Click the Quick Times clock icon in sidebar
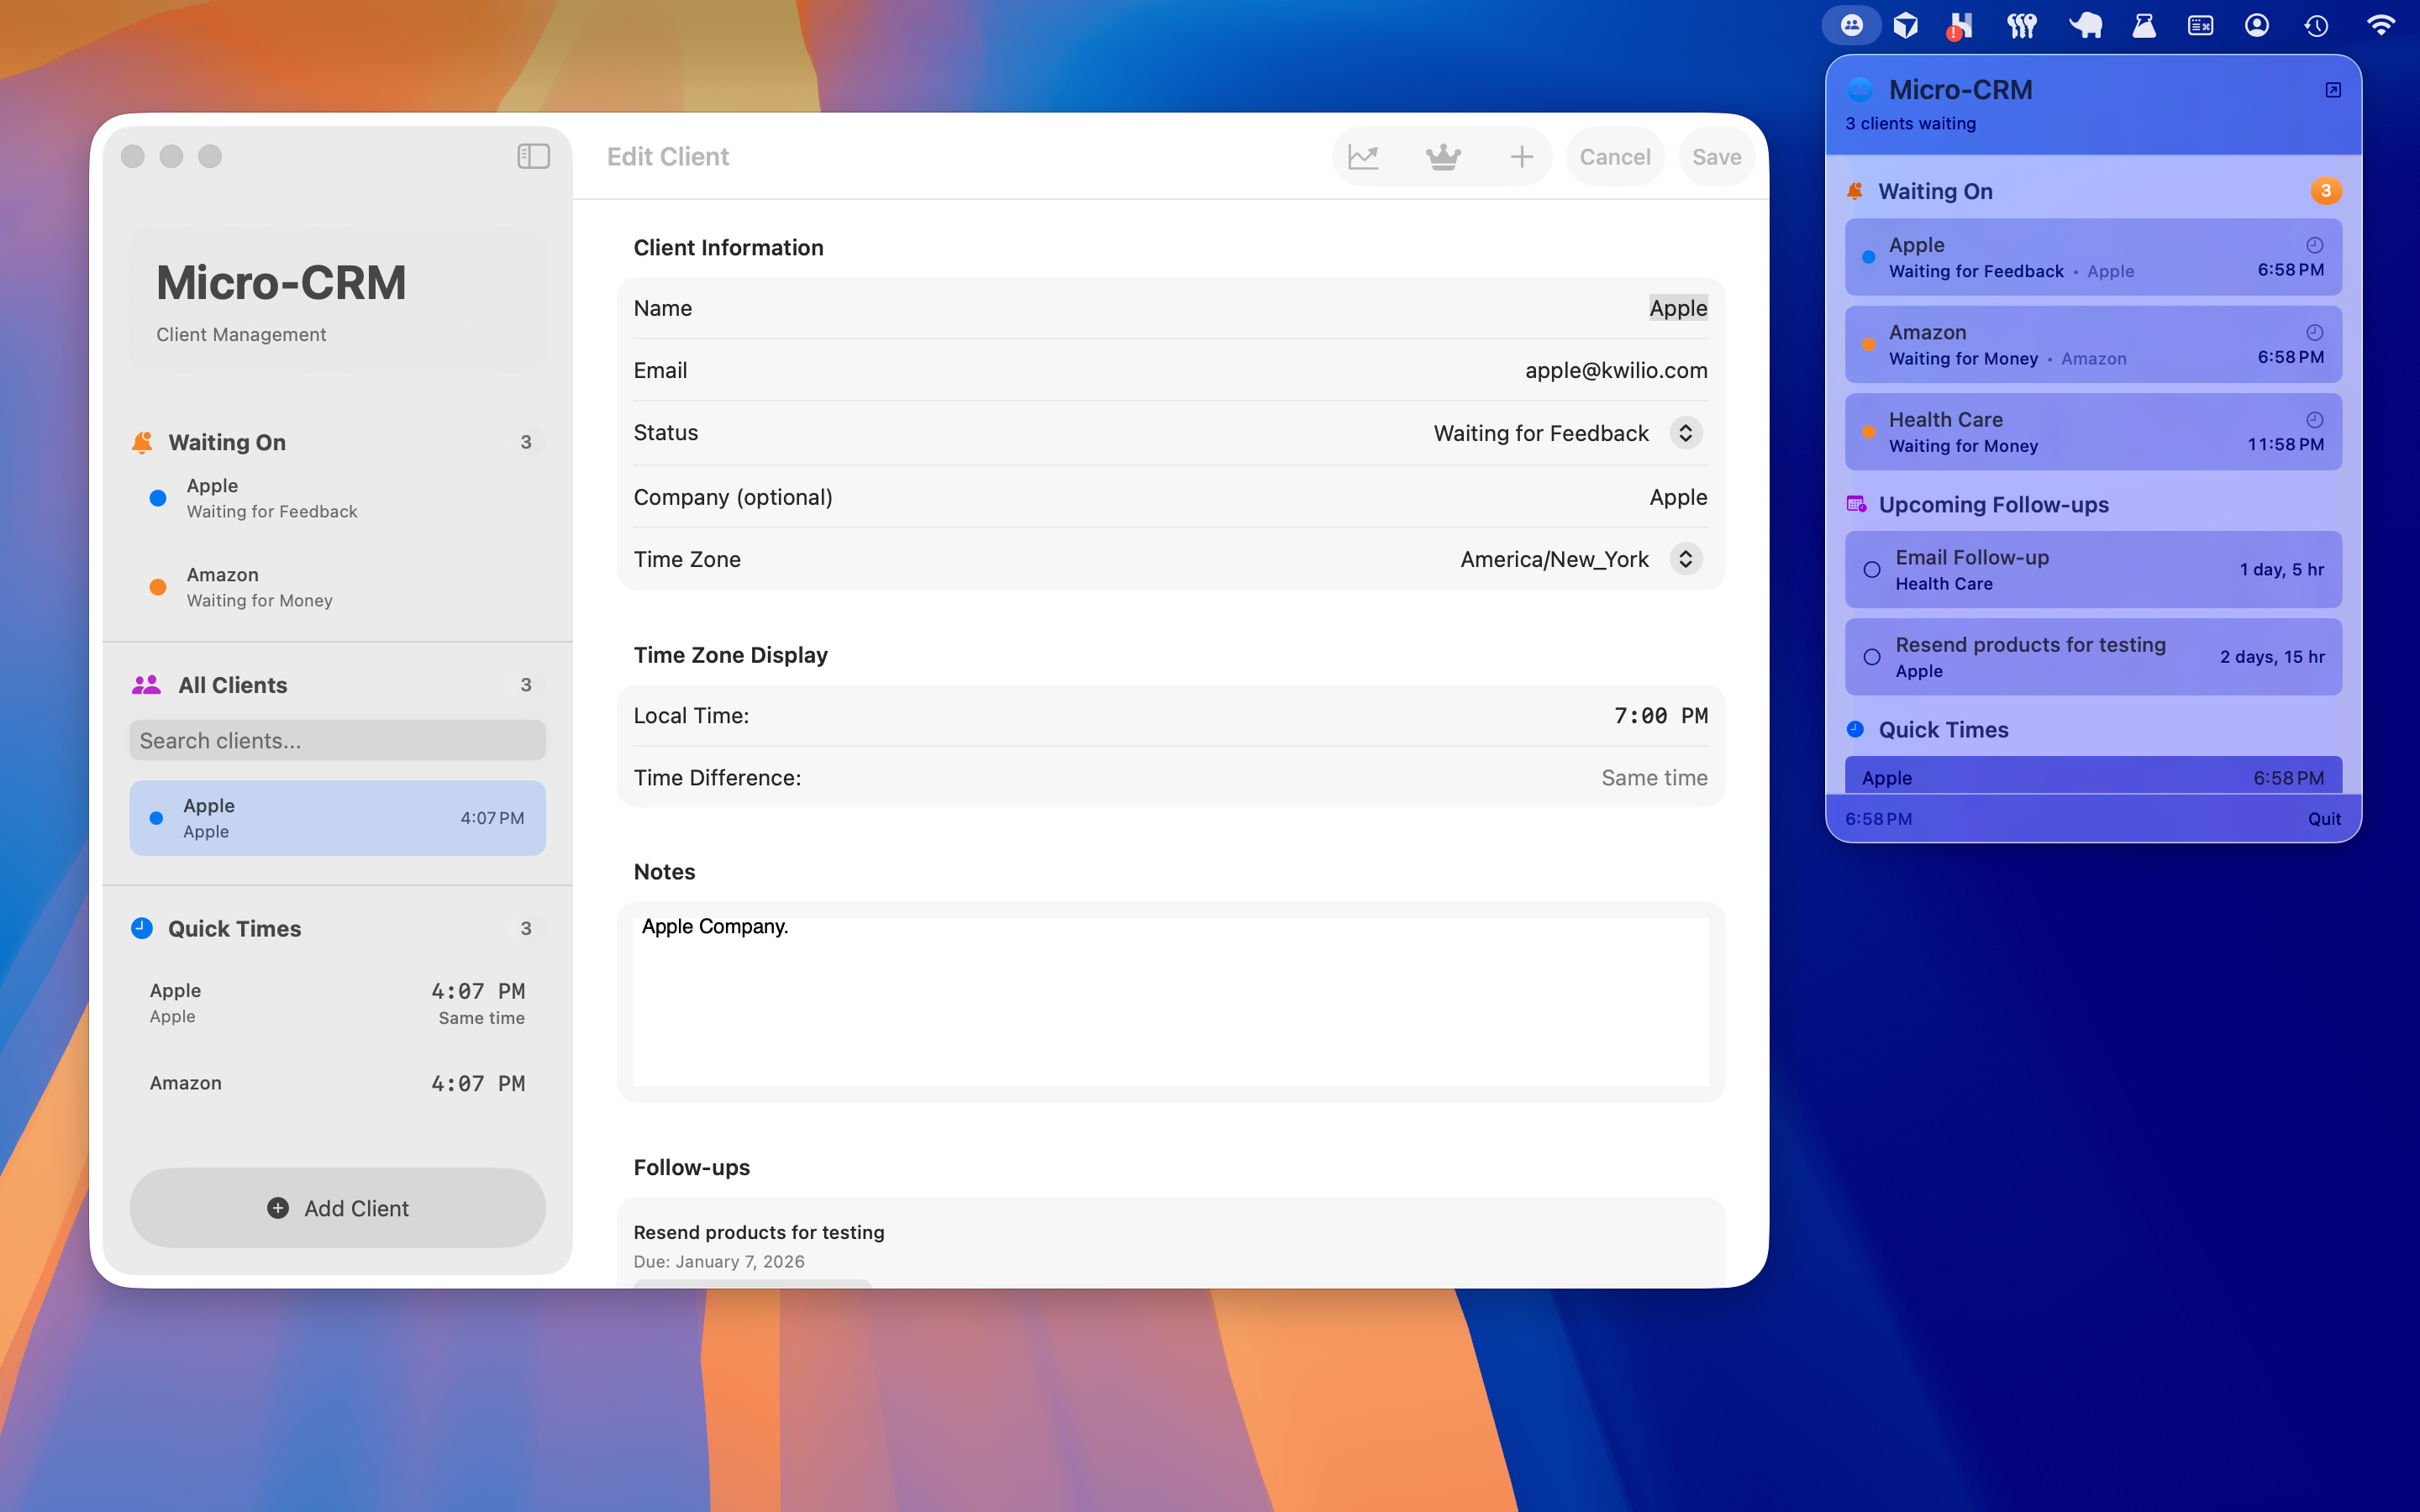The height and width of the screenshot is (1512, 2420). coord(142,928)
